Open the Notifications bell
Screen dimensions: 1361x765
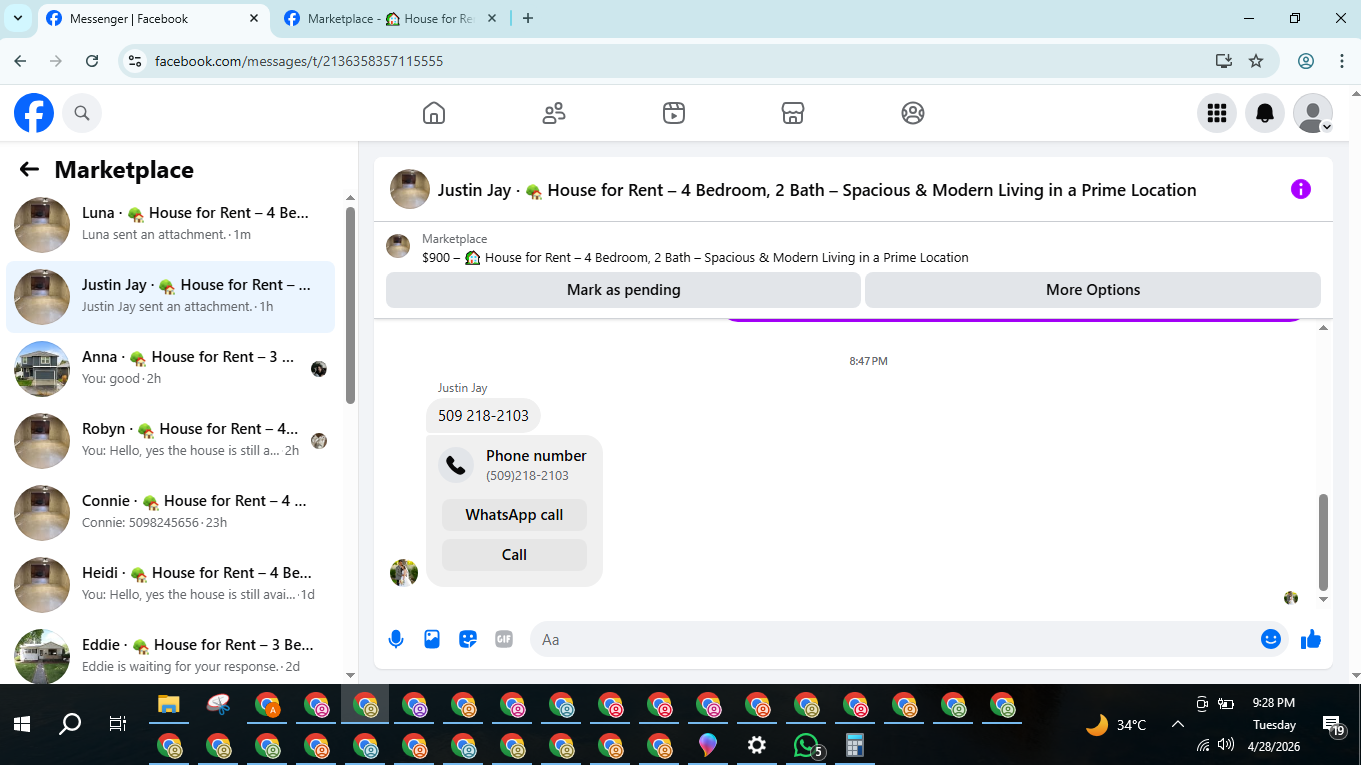coord(1265,113)
